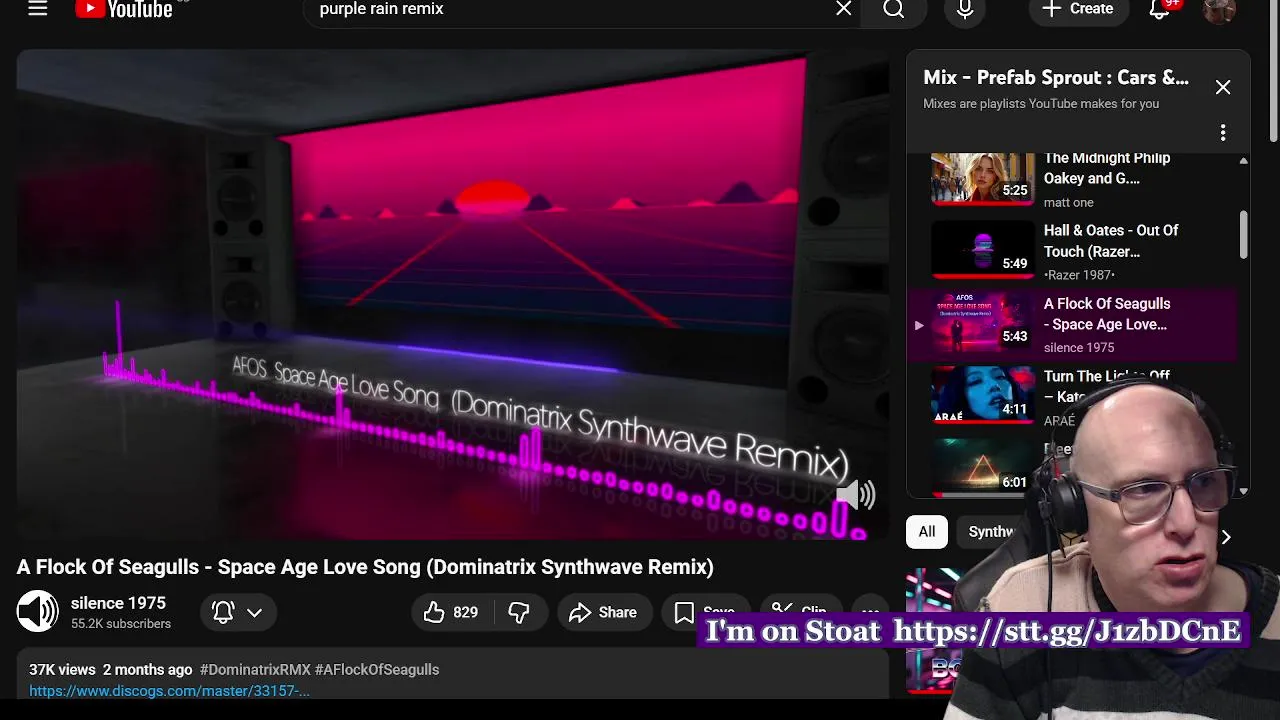
Task: Play the ARAÉ 4:11 video thumbnail
Action: [x=983, y=395]
